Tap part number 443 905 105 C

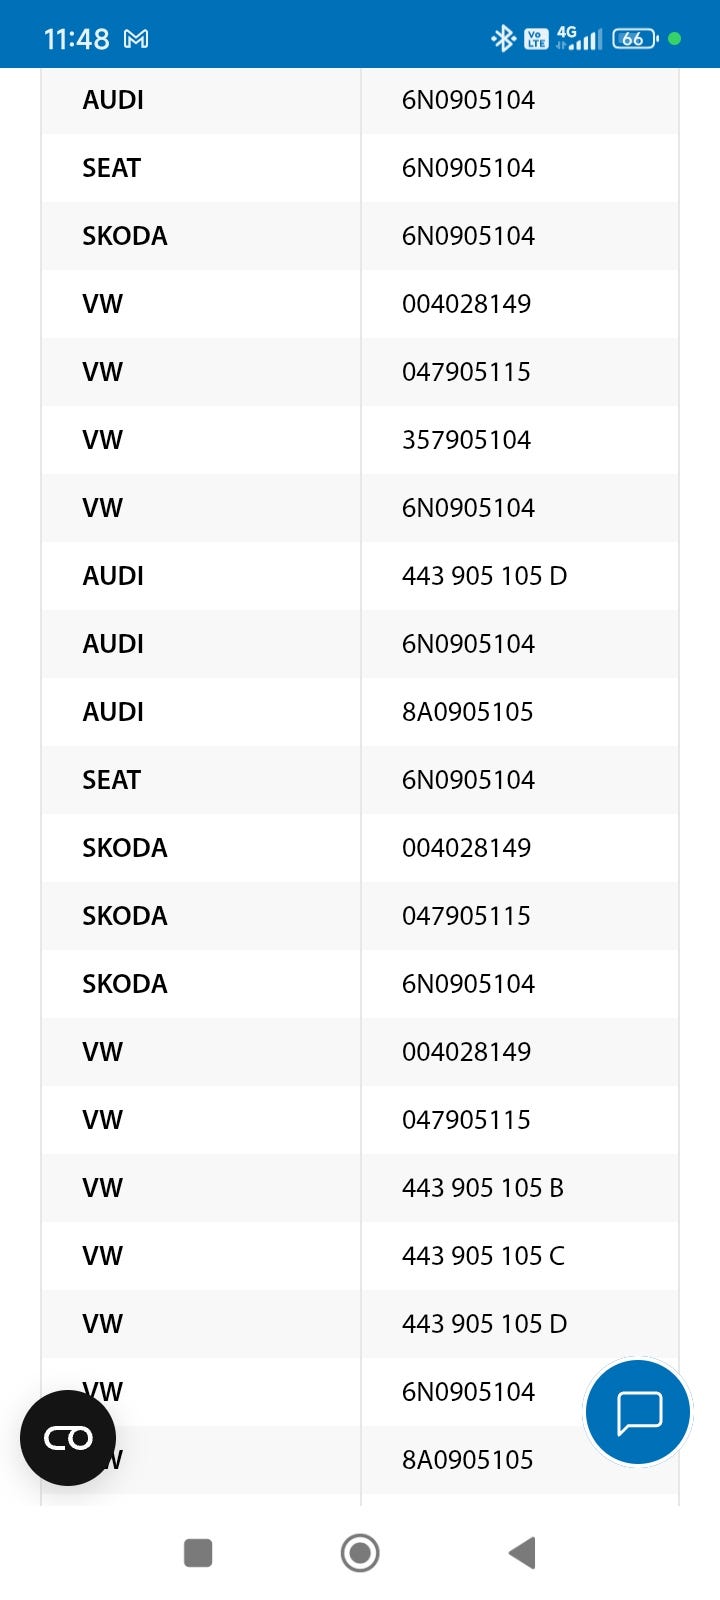click(x=483, y=1256)
